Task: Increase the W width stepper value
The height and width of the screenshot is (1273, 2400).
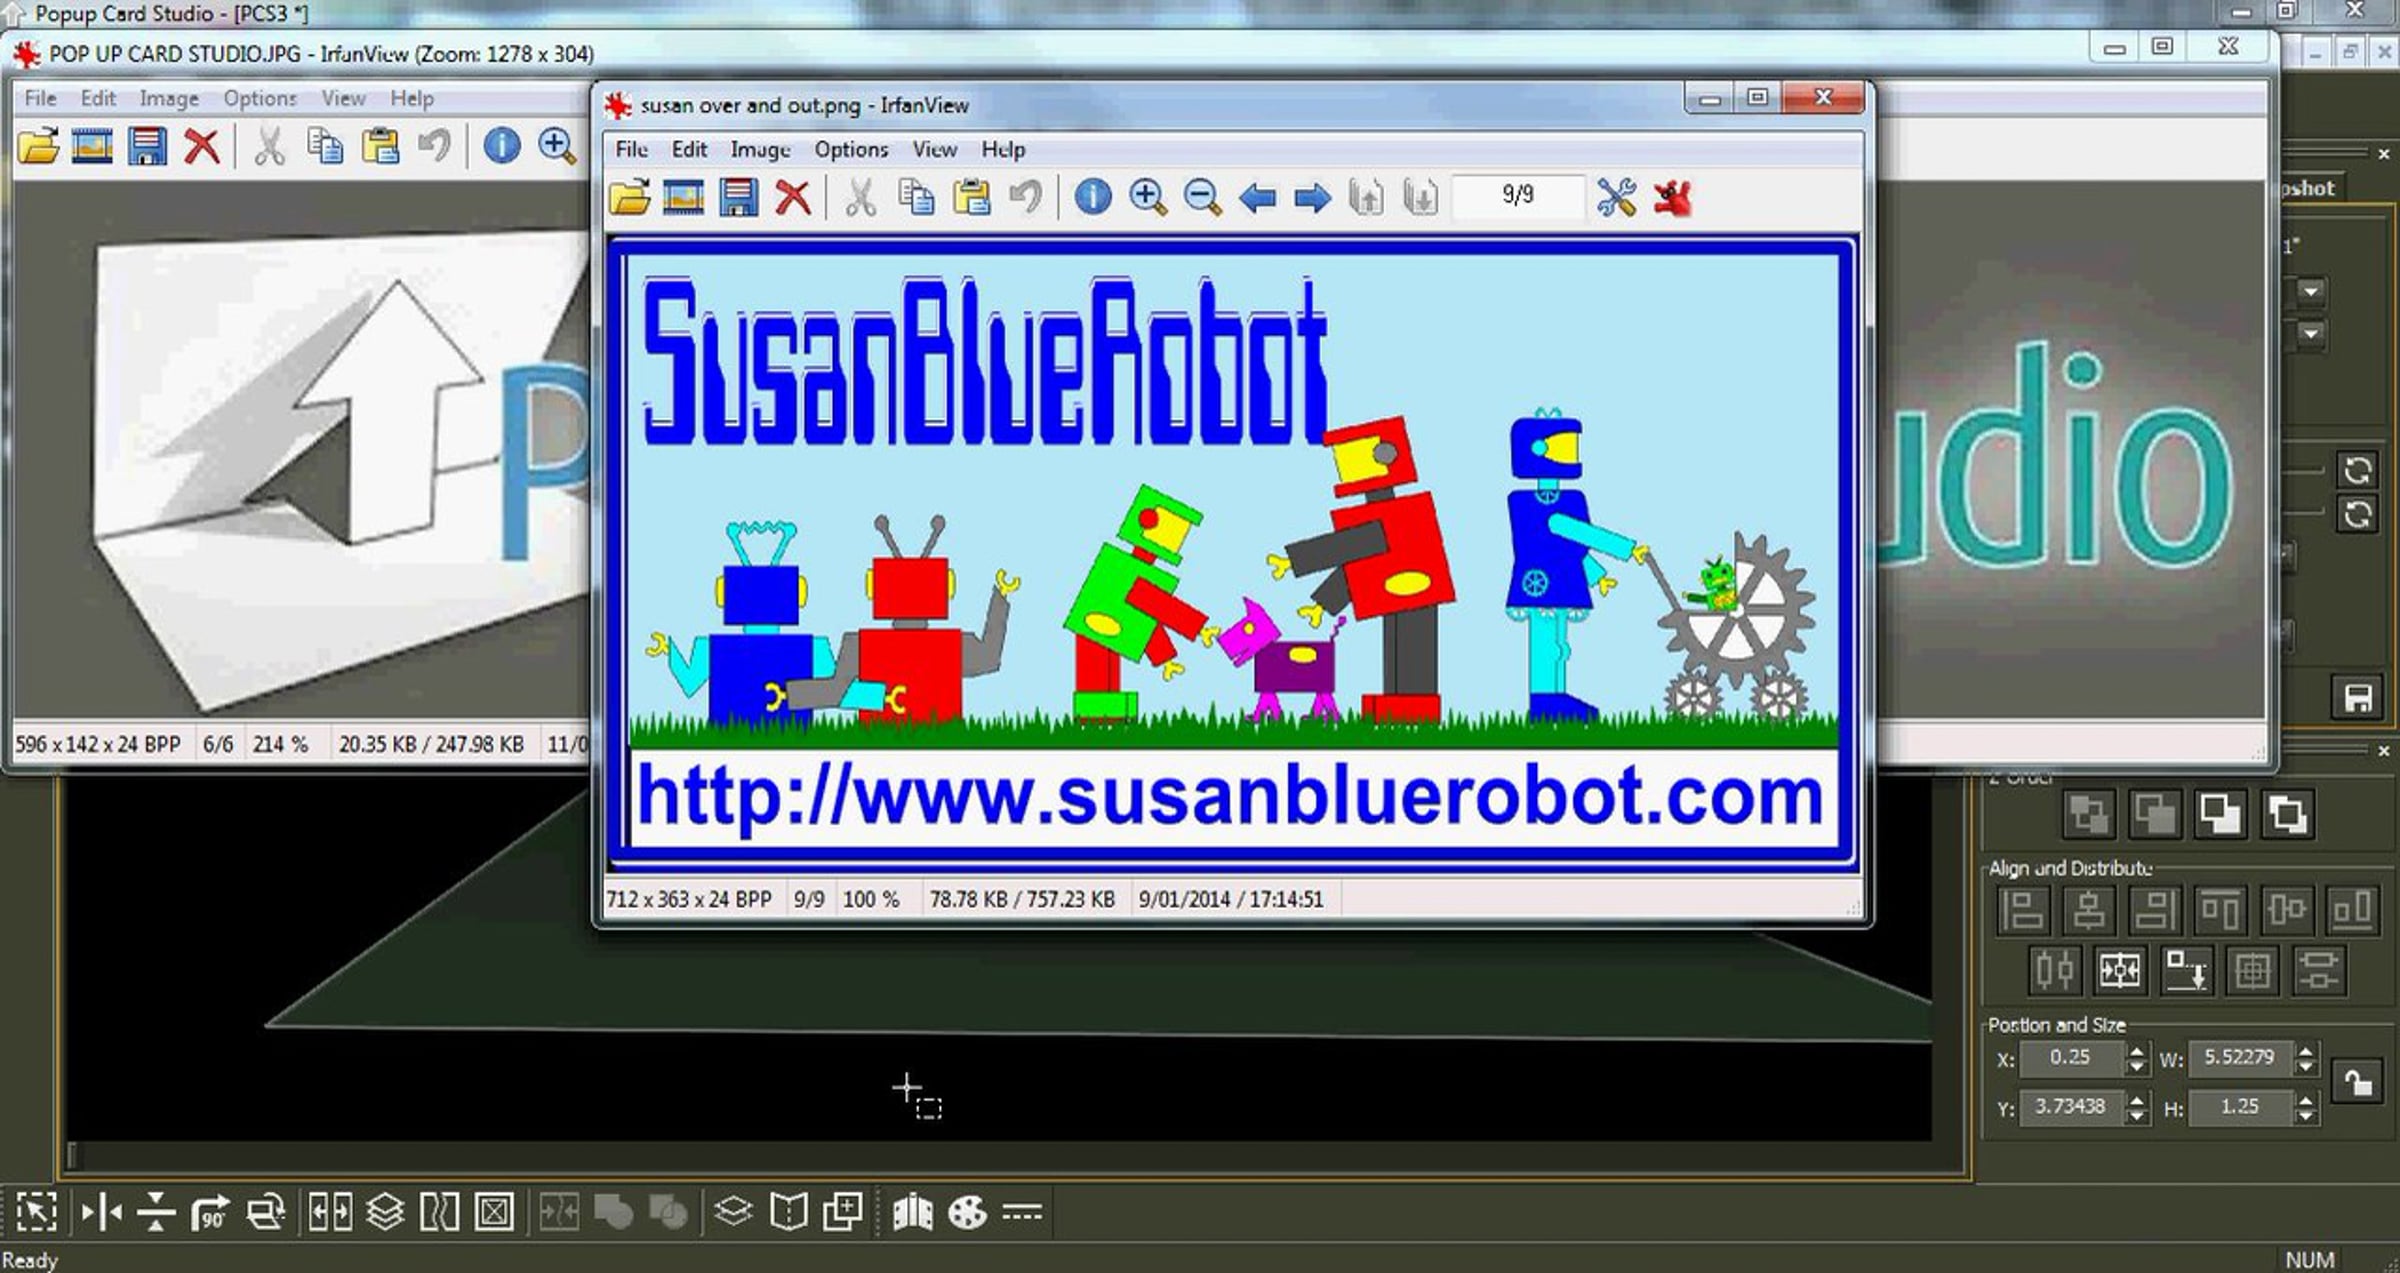Action: tap(2306, 1050)
